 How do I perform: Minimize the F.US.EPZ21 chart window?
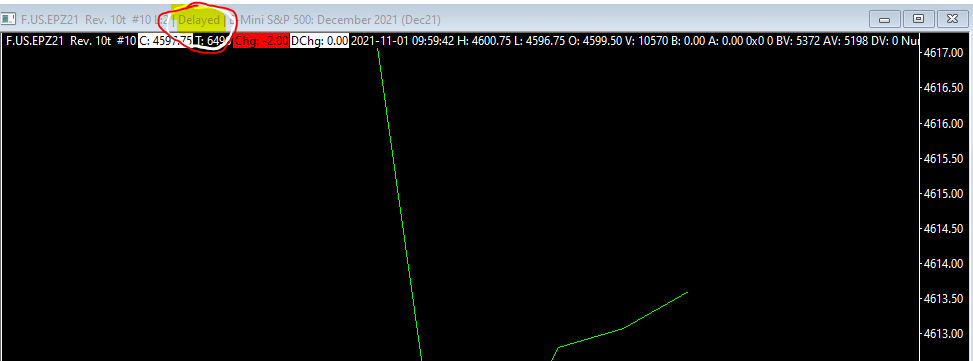(x=885, y=19)
